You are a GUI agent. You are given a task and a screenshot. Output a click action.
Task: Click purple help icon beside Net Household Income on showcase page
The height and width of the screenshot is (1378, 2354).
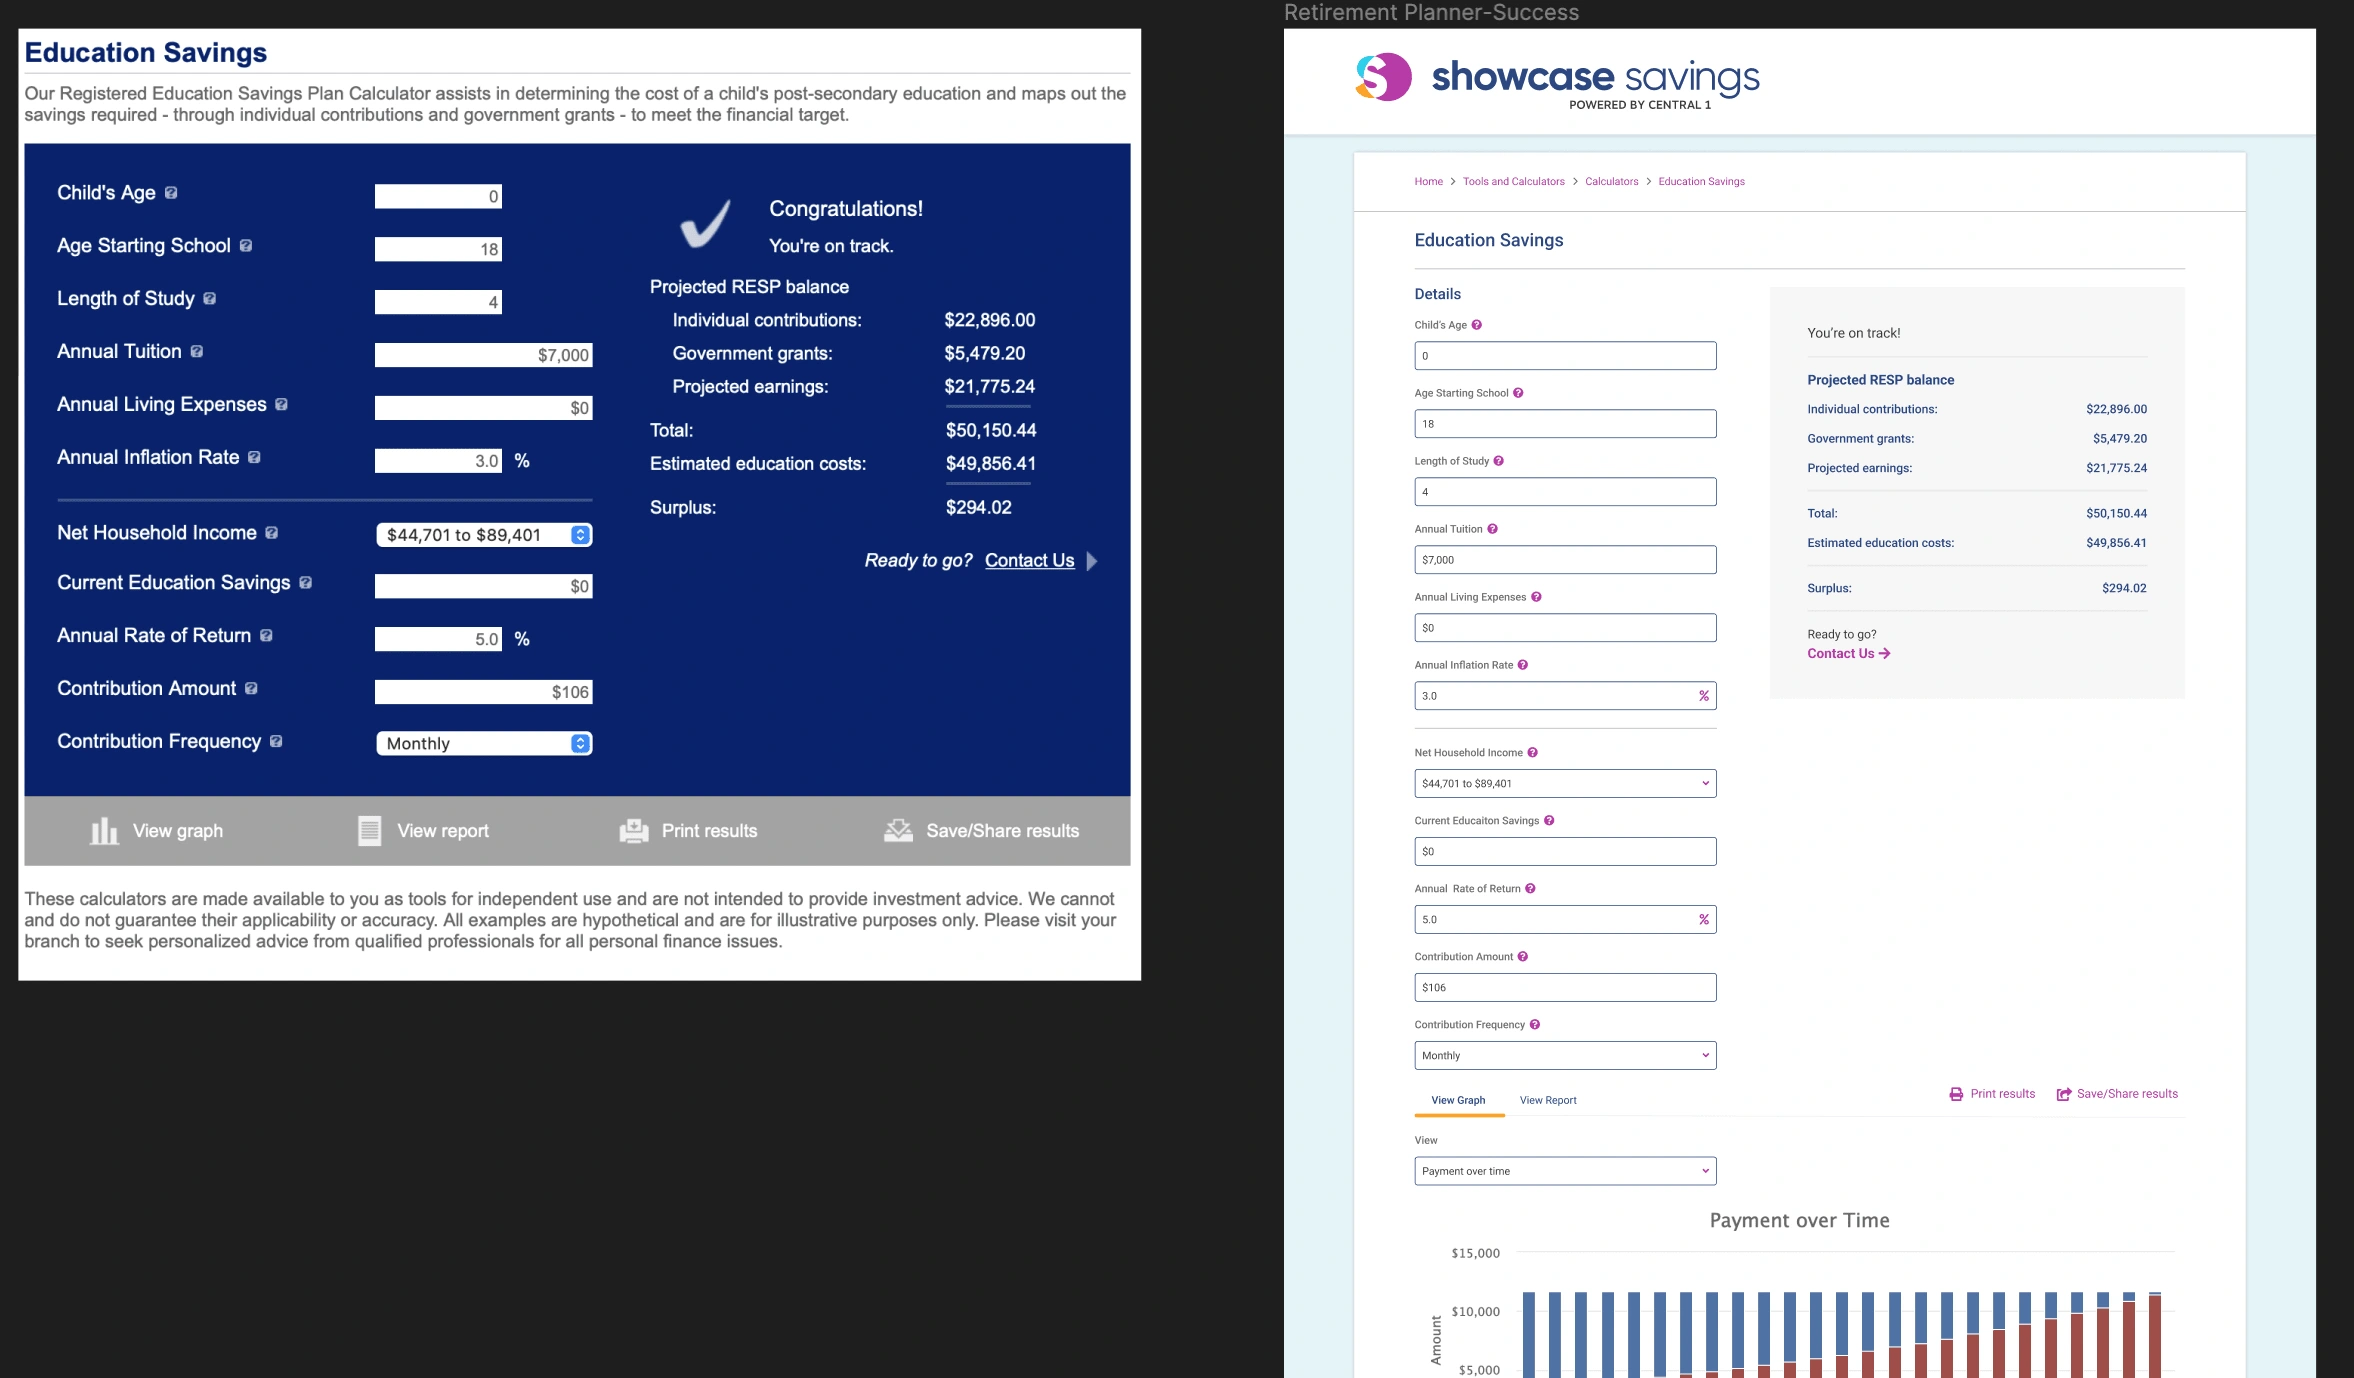pos(1532,753)
